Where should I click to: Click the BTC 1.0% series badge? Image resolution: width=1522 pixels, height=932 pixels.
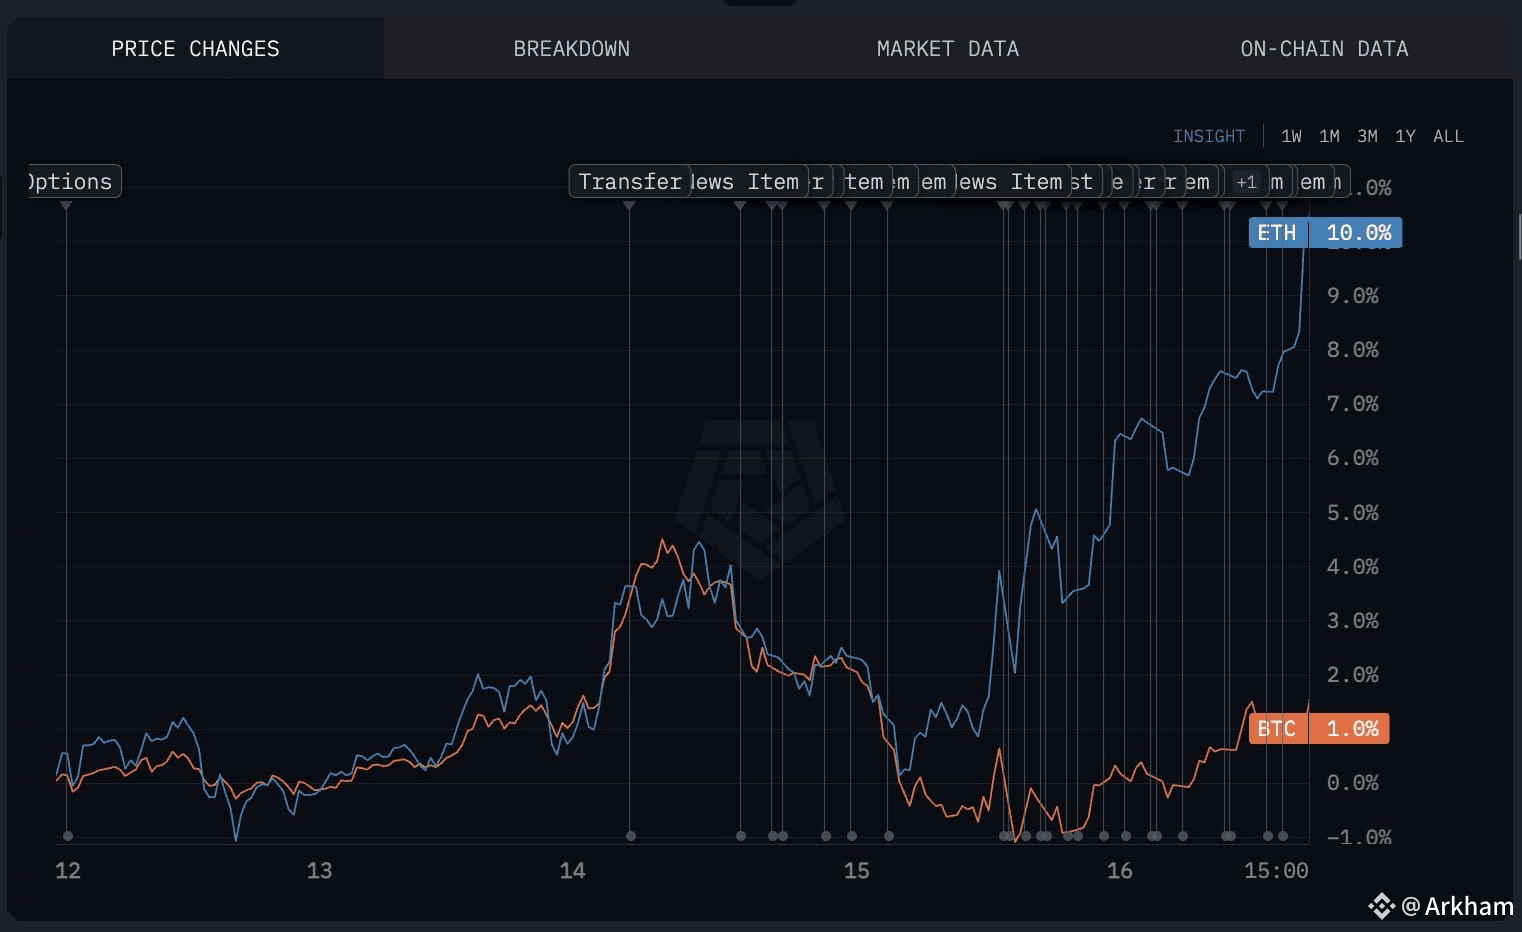tap(1319, 728)
